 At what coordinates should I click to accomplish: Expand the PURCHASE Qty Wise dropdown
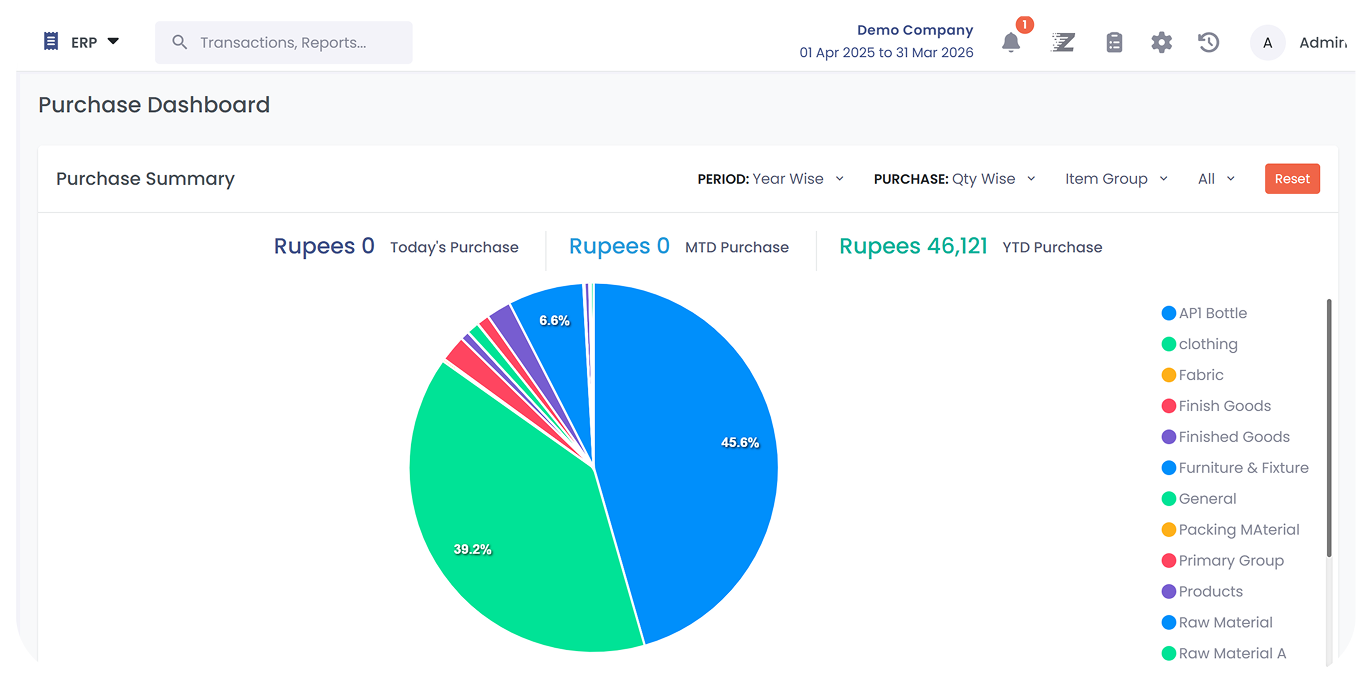[954, 179]
